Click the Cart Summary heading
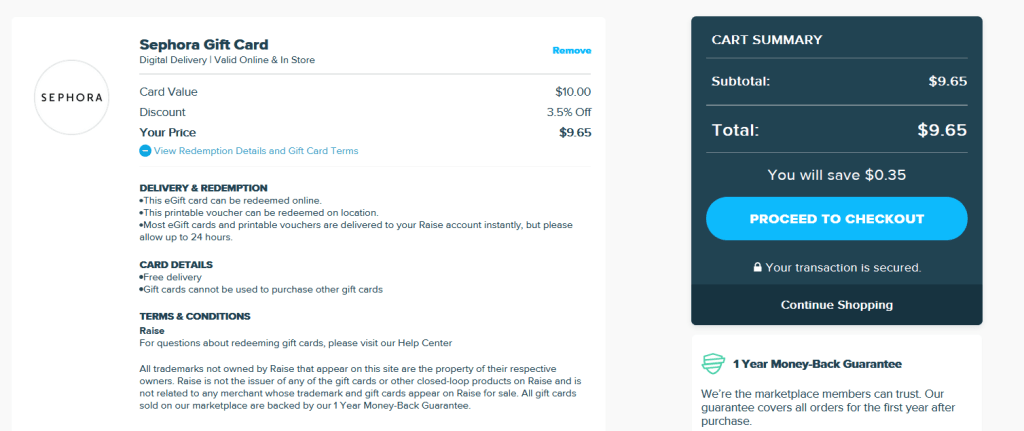This screenshot has width=1024, height=431. click(766, 40)
